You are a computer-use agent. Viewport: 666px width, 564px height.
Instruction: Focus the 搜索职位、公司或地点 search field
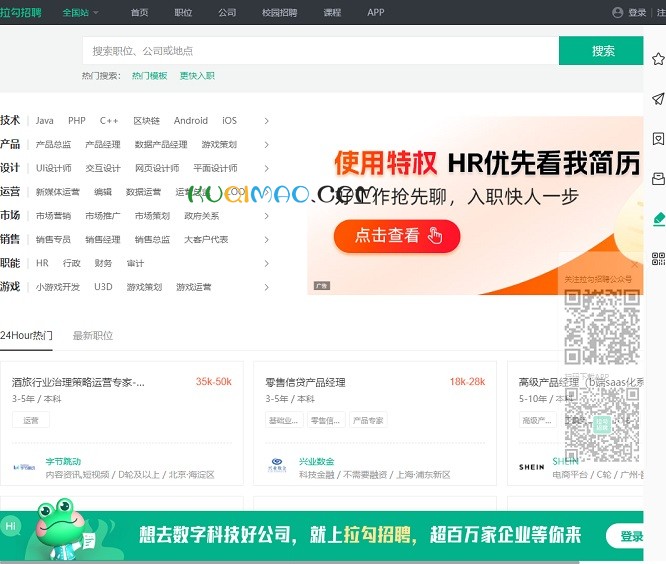click(x=321, y=51)
